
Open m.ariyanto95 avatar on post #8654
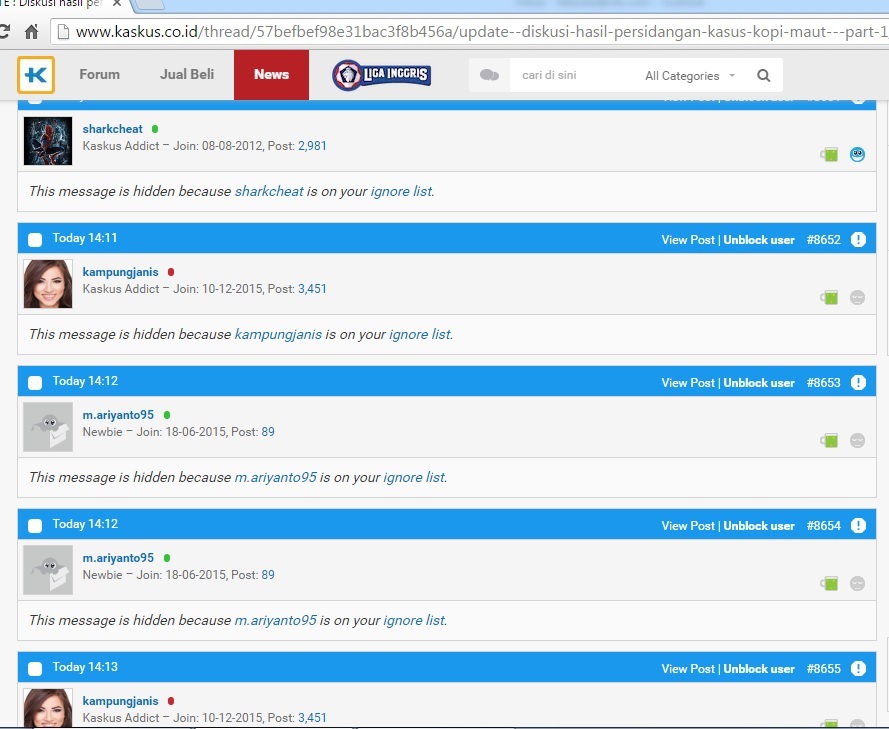point(48,570)
